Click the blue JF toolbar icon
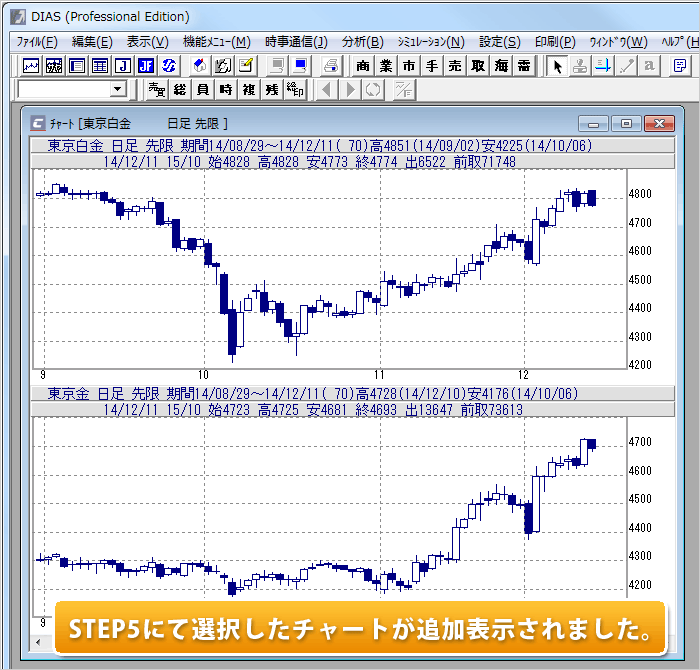The height and width of the screenshot is (670, 700). [x=146, y=66]
